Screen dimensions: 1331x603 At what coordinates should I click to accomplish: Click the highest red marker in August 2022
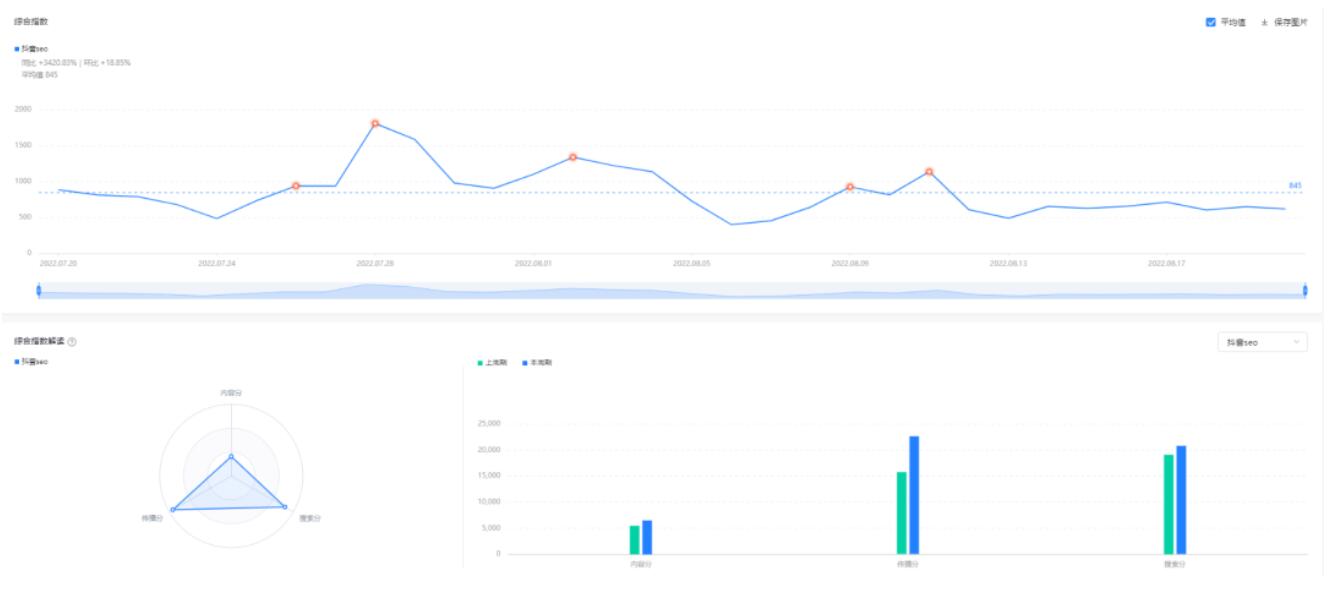573,157
